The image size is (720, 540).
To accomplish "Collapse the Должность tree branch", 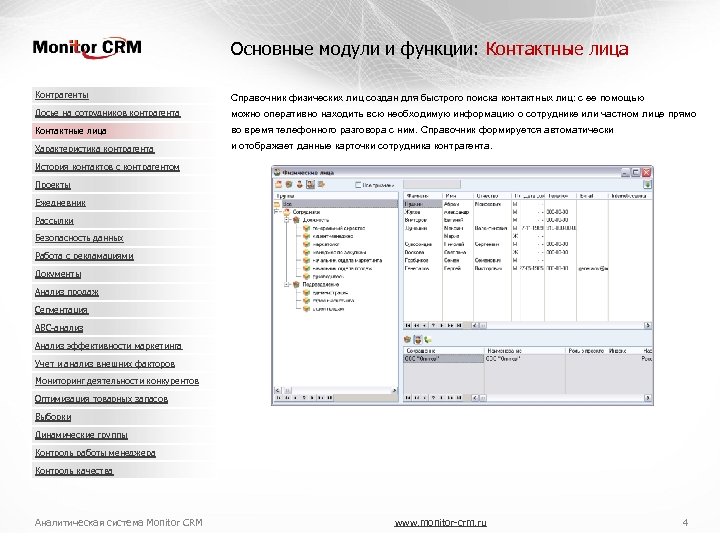I will pyautogui.click(x=287, y=220).
